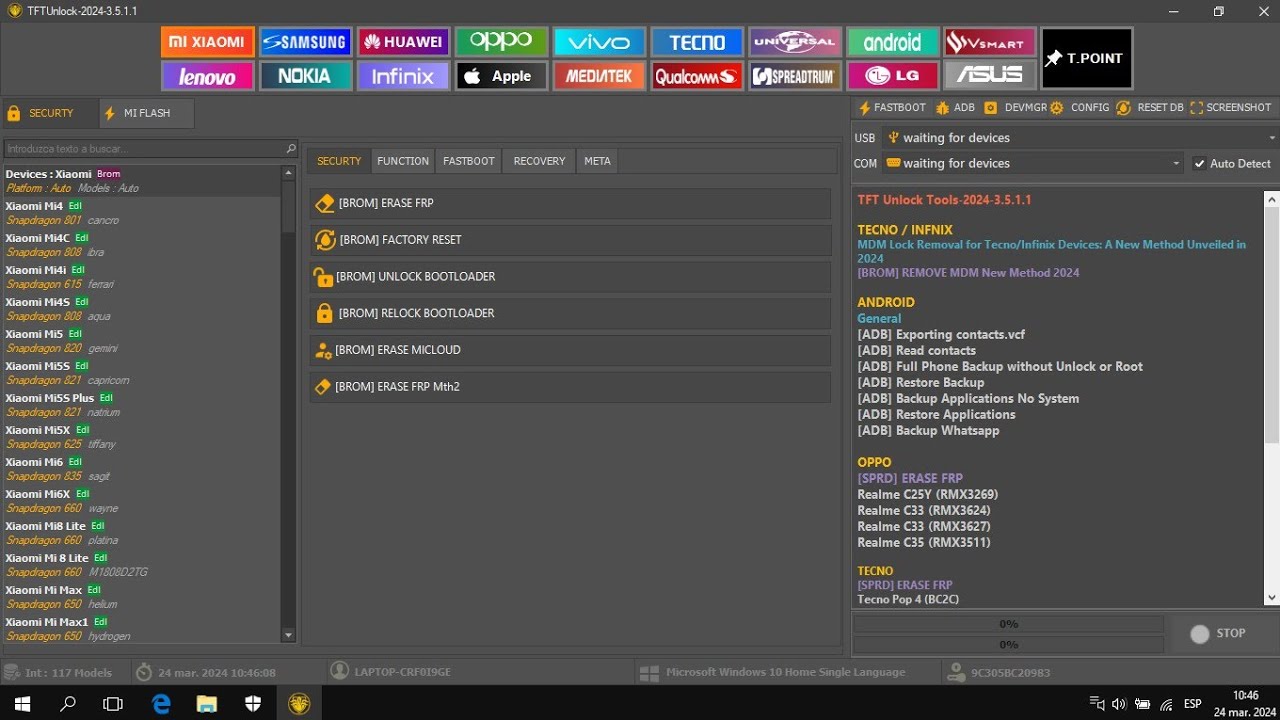Open DEVMGR device manager
This screenshot has width=1280, height=720.
pyautogui.click(x=1015, y=107)
